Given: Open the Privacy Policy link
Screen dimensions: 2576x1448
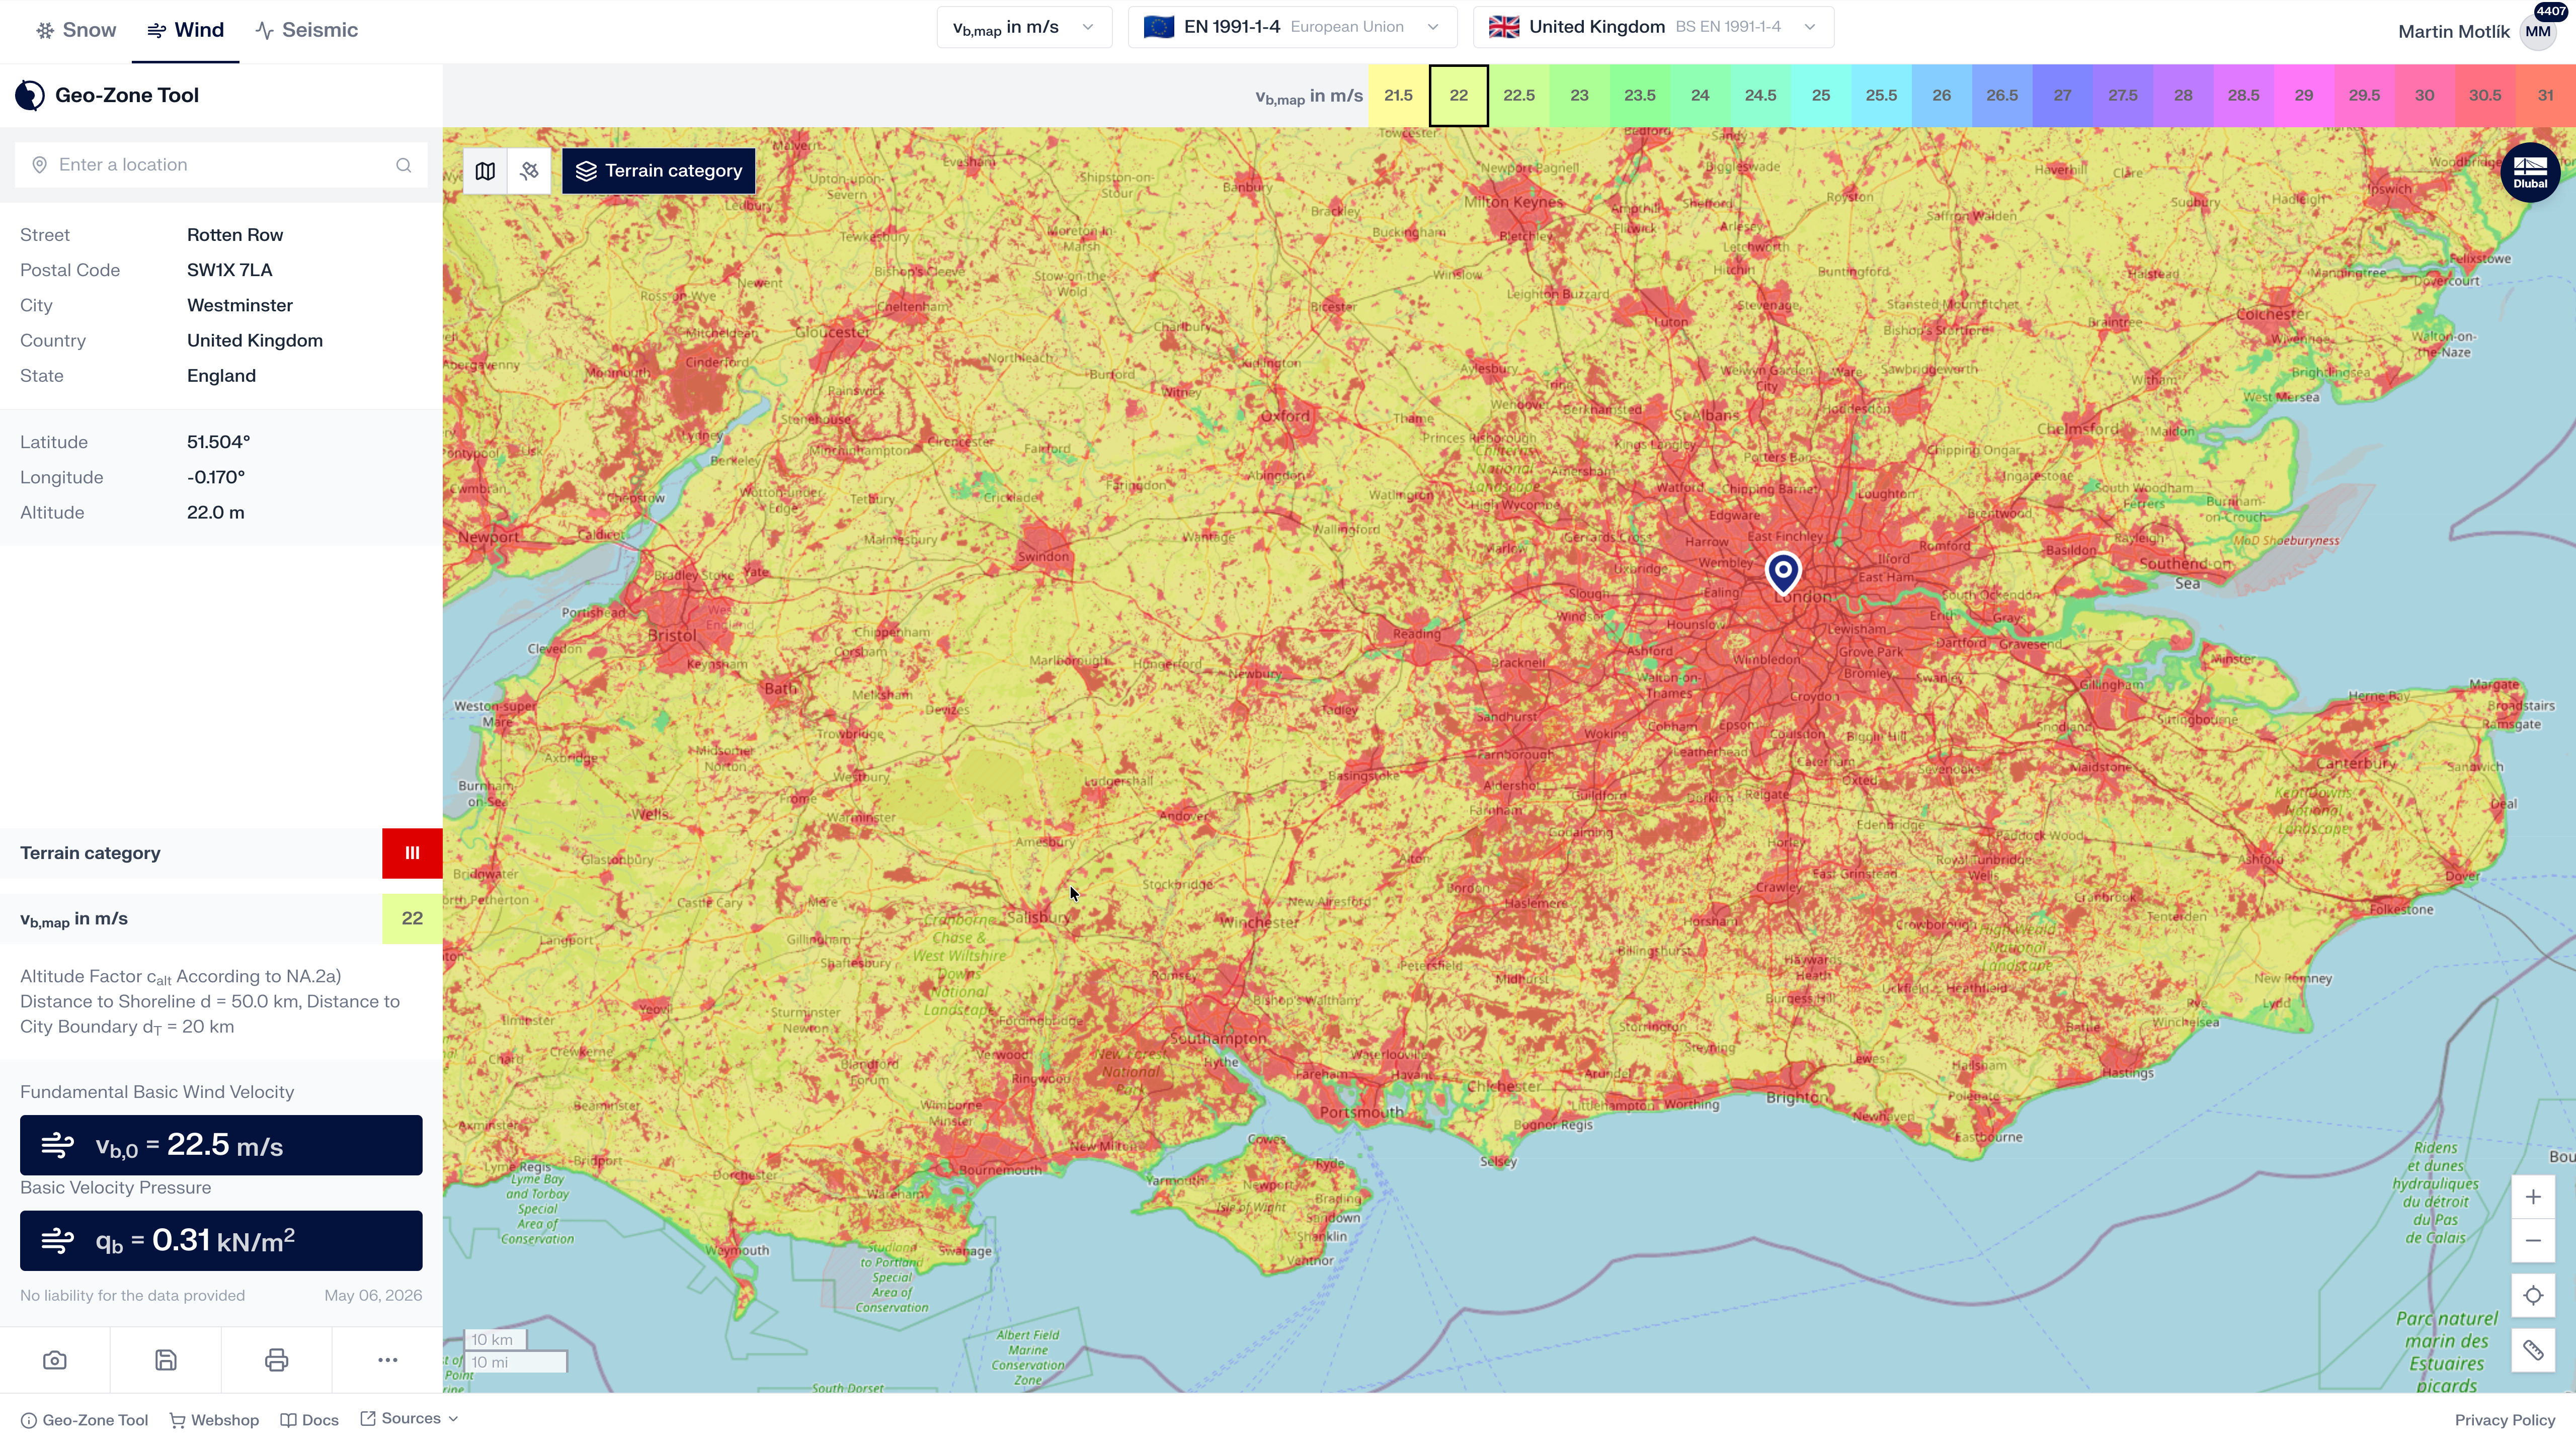Looking at the screenshot, I should click(2504, 1420).
